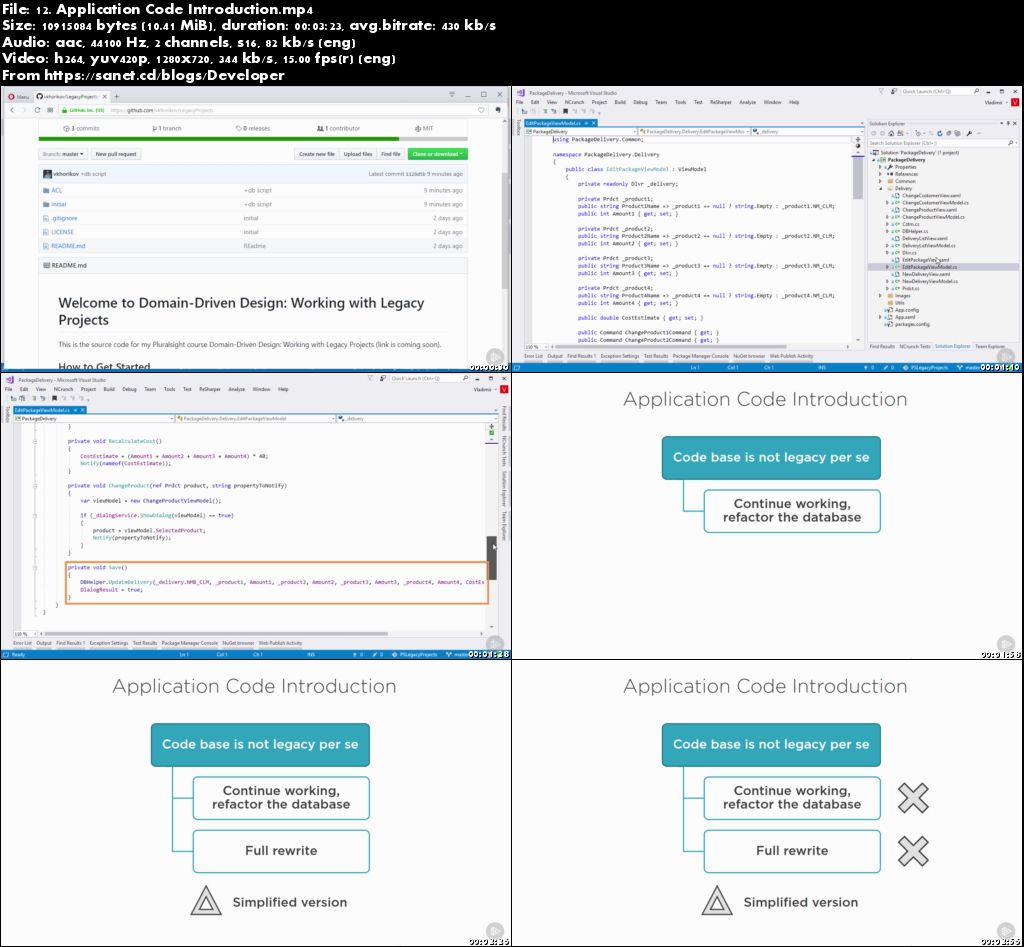This screenshot has height=947, width=1024.
Task: Select App.config in Solution Explorer
Action: pyautogui.click(x=906, y=310)
